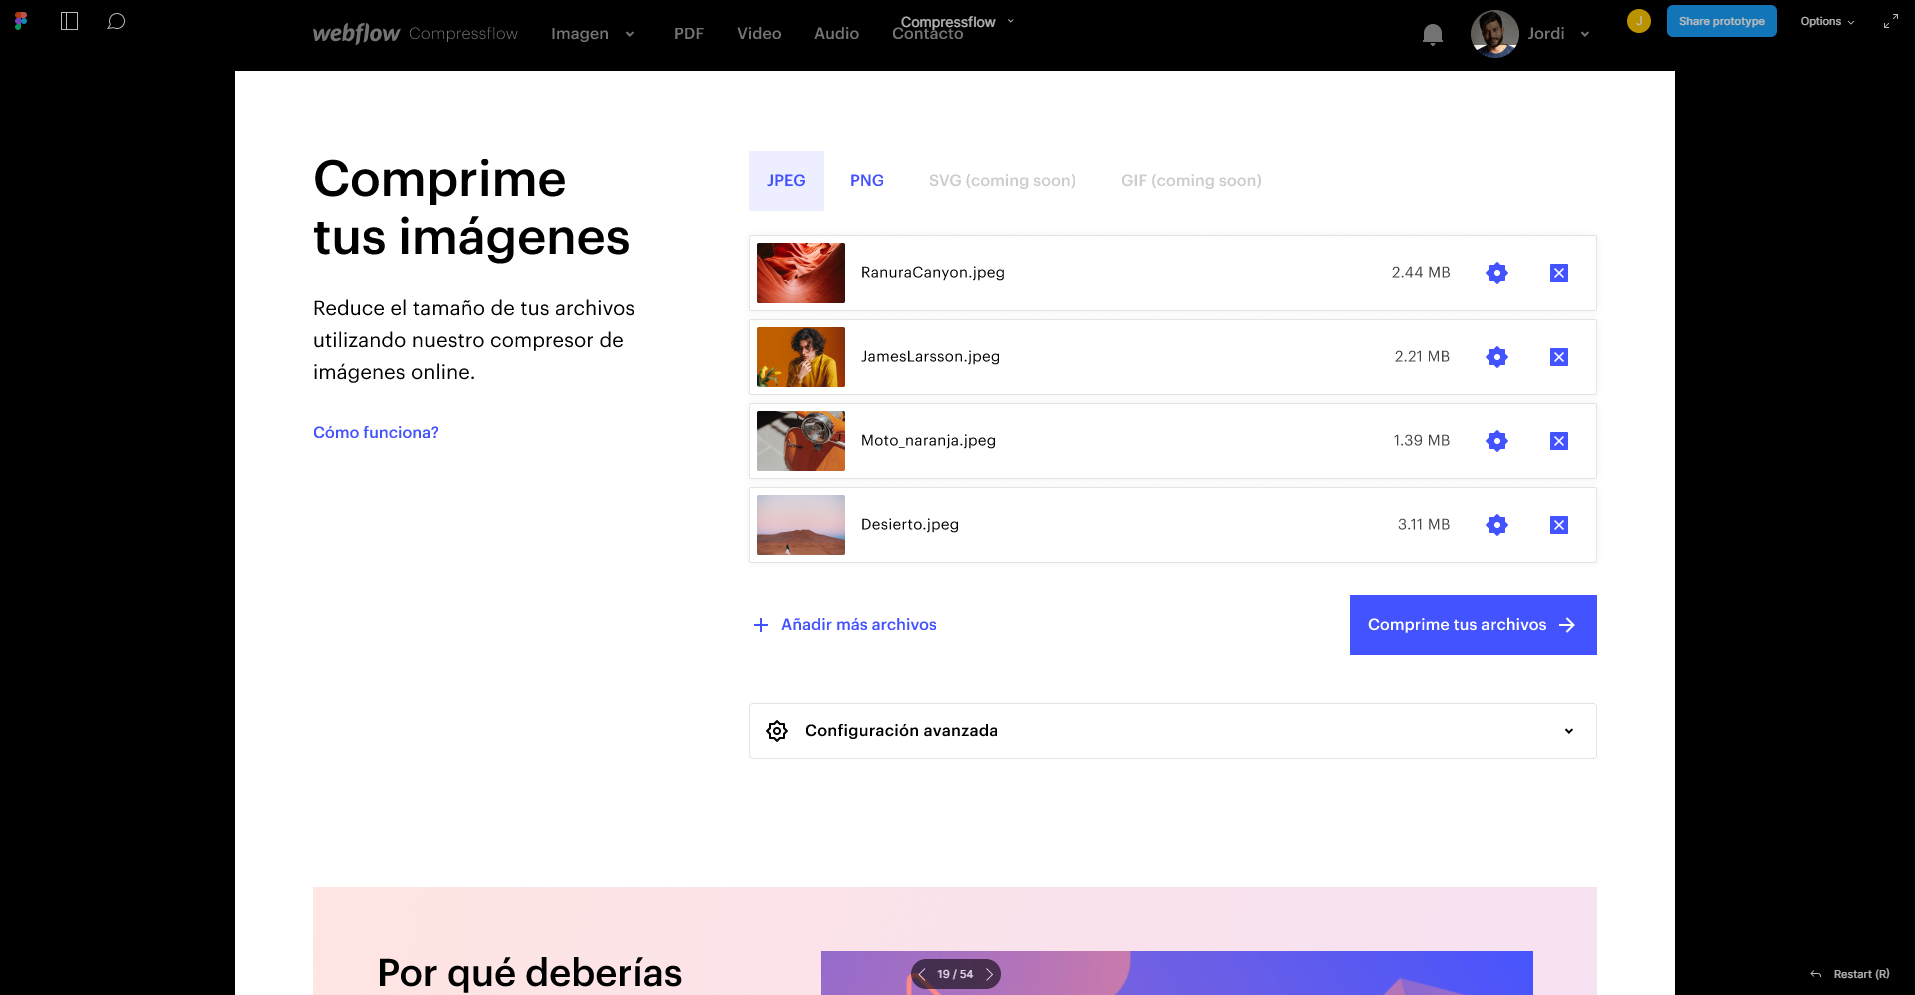The image size is (1915, 995).
Task: Click the Comprime tus archivos button
Action: [1473, 625]
